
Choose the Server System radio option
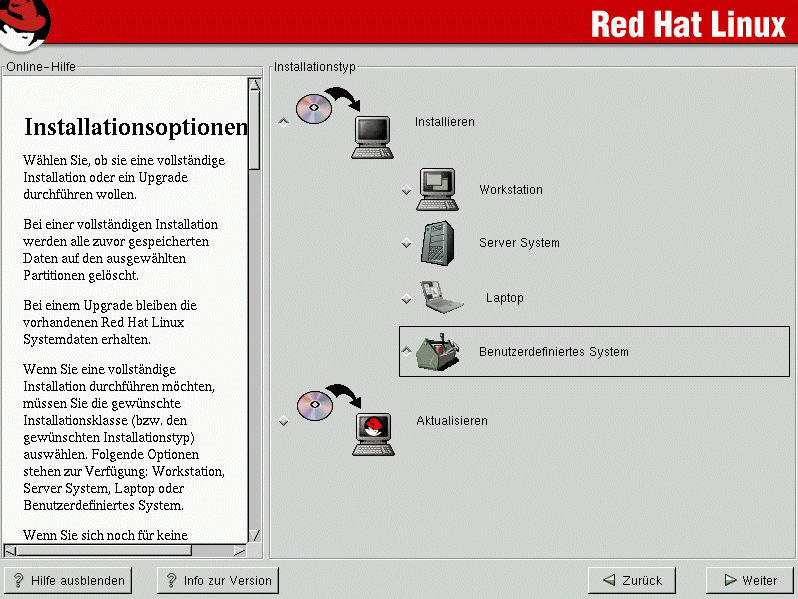(406, 243)
